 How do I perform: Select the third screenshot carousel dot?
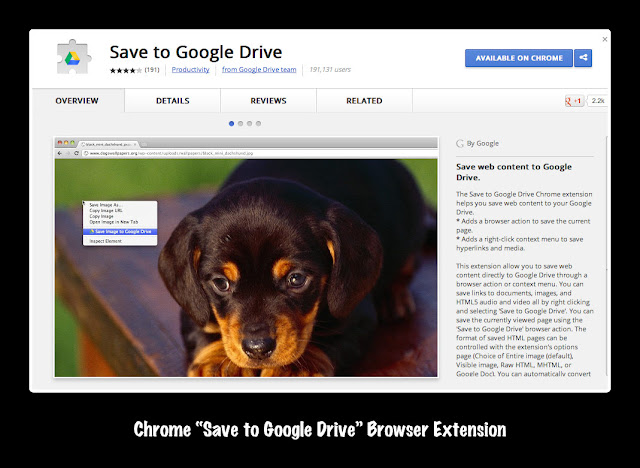(249, 124)
